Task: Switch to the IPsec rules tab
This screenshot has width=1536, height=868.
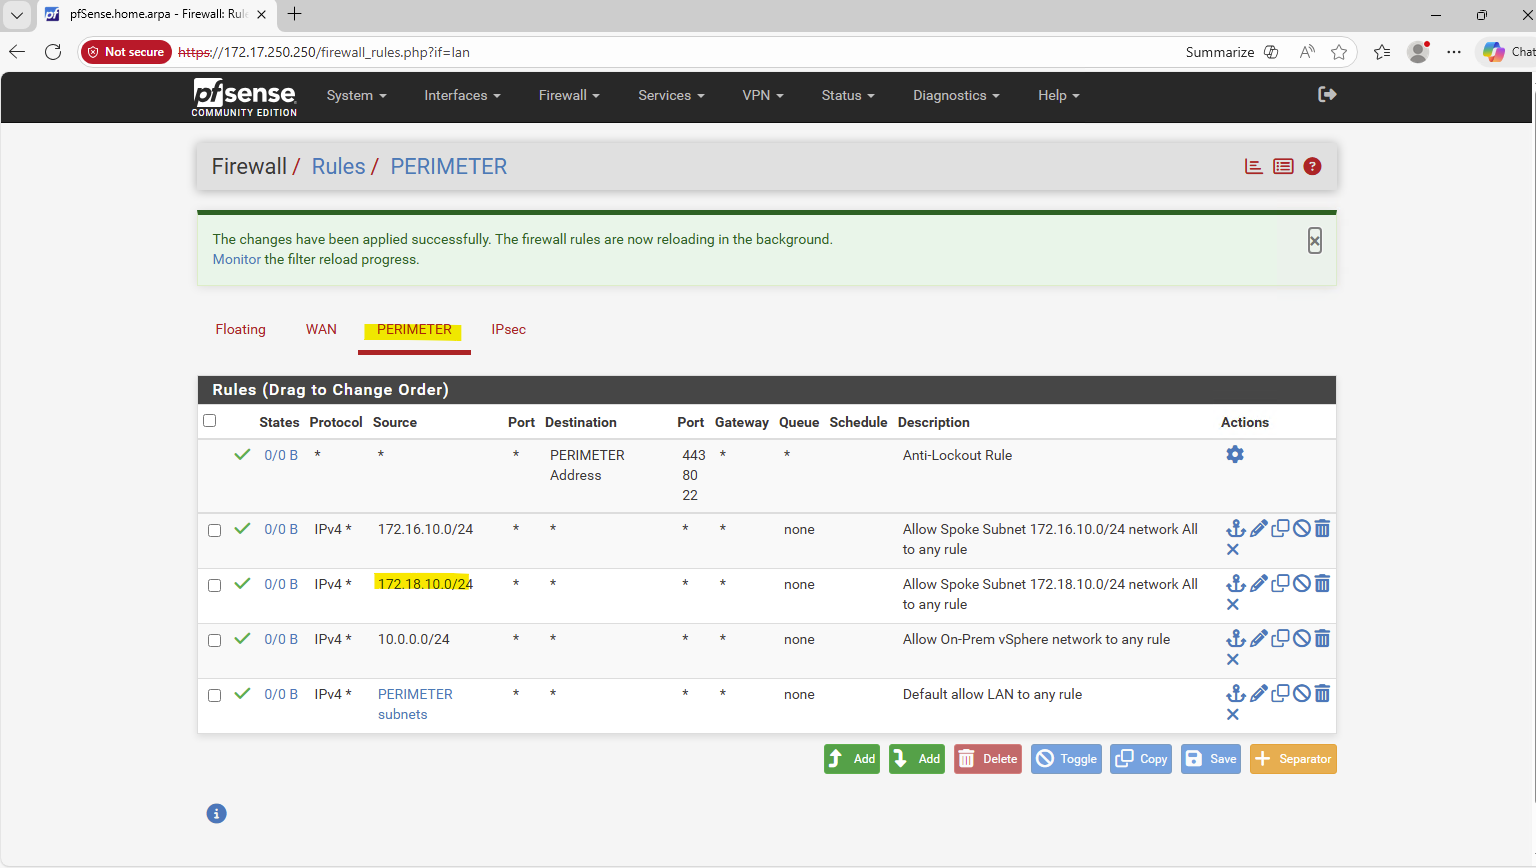Action: (x=508, y=330)
